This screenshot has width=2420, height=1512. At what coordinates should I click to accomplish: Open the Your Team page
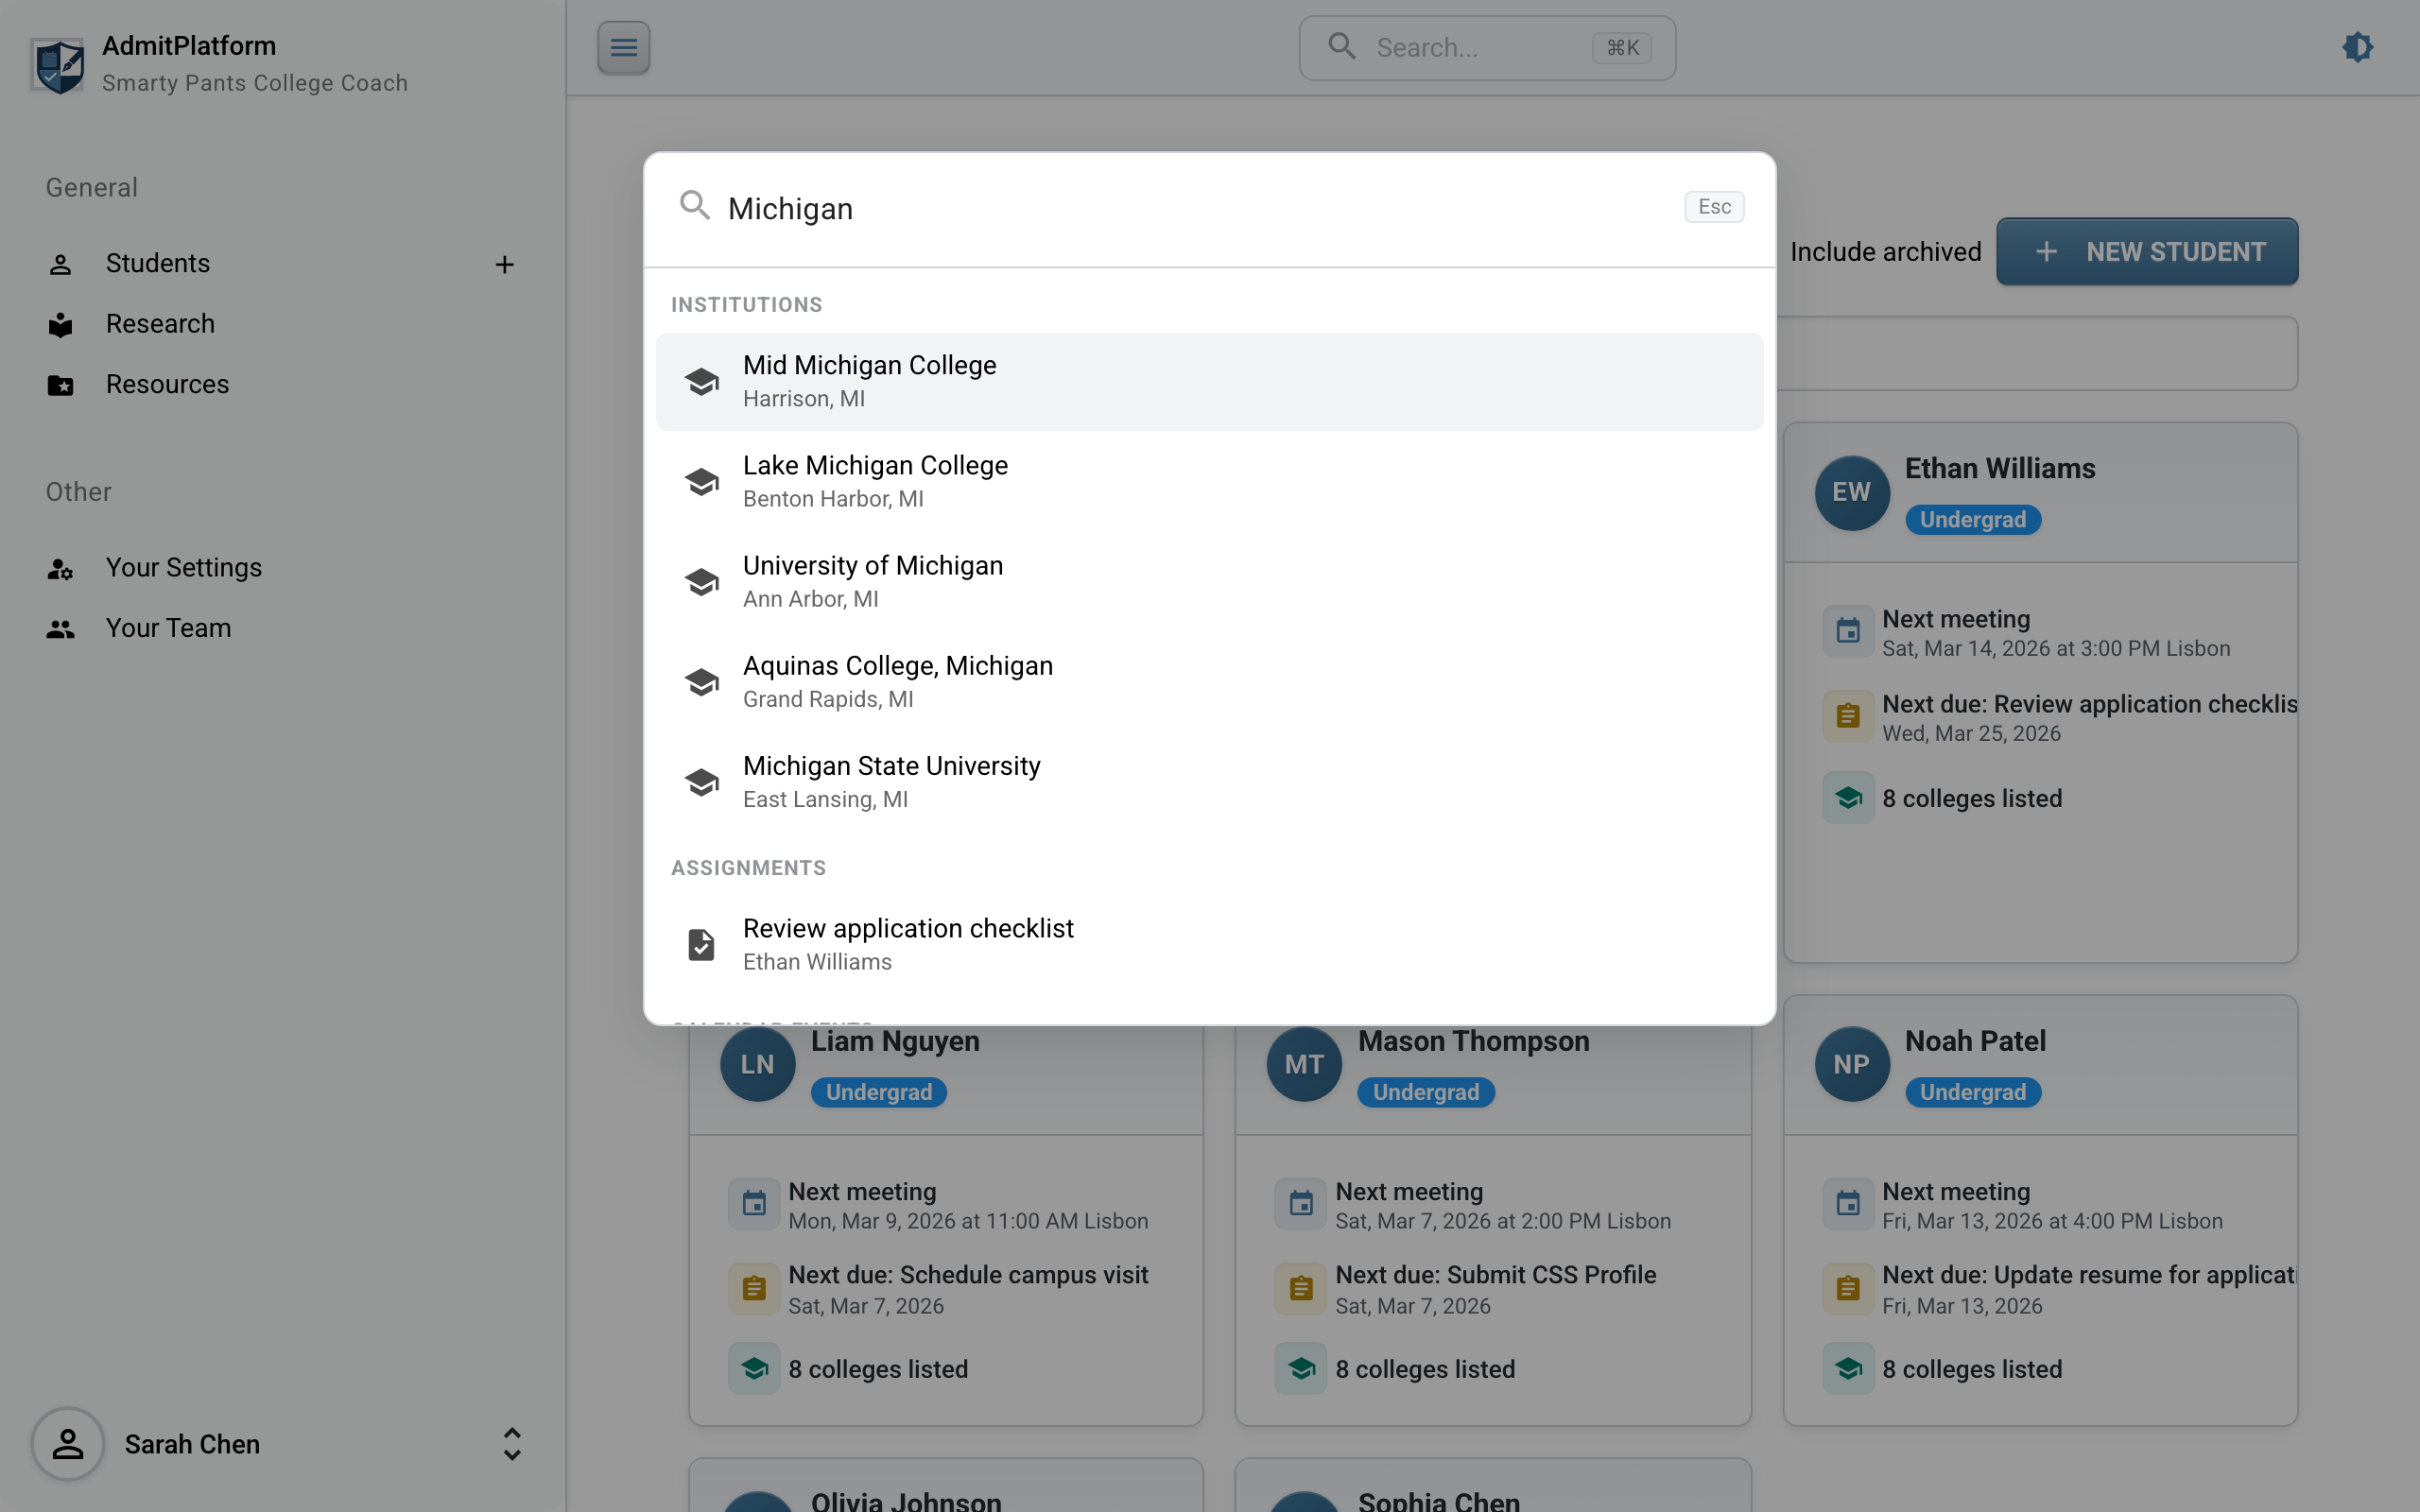coord(168,628)
